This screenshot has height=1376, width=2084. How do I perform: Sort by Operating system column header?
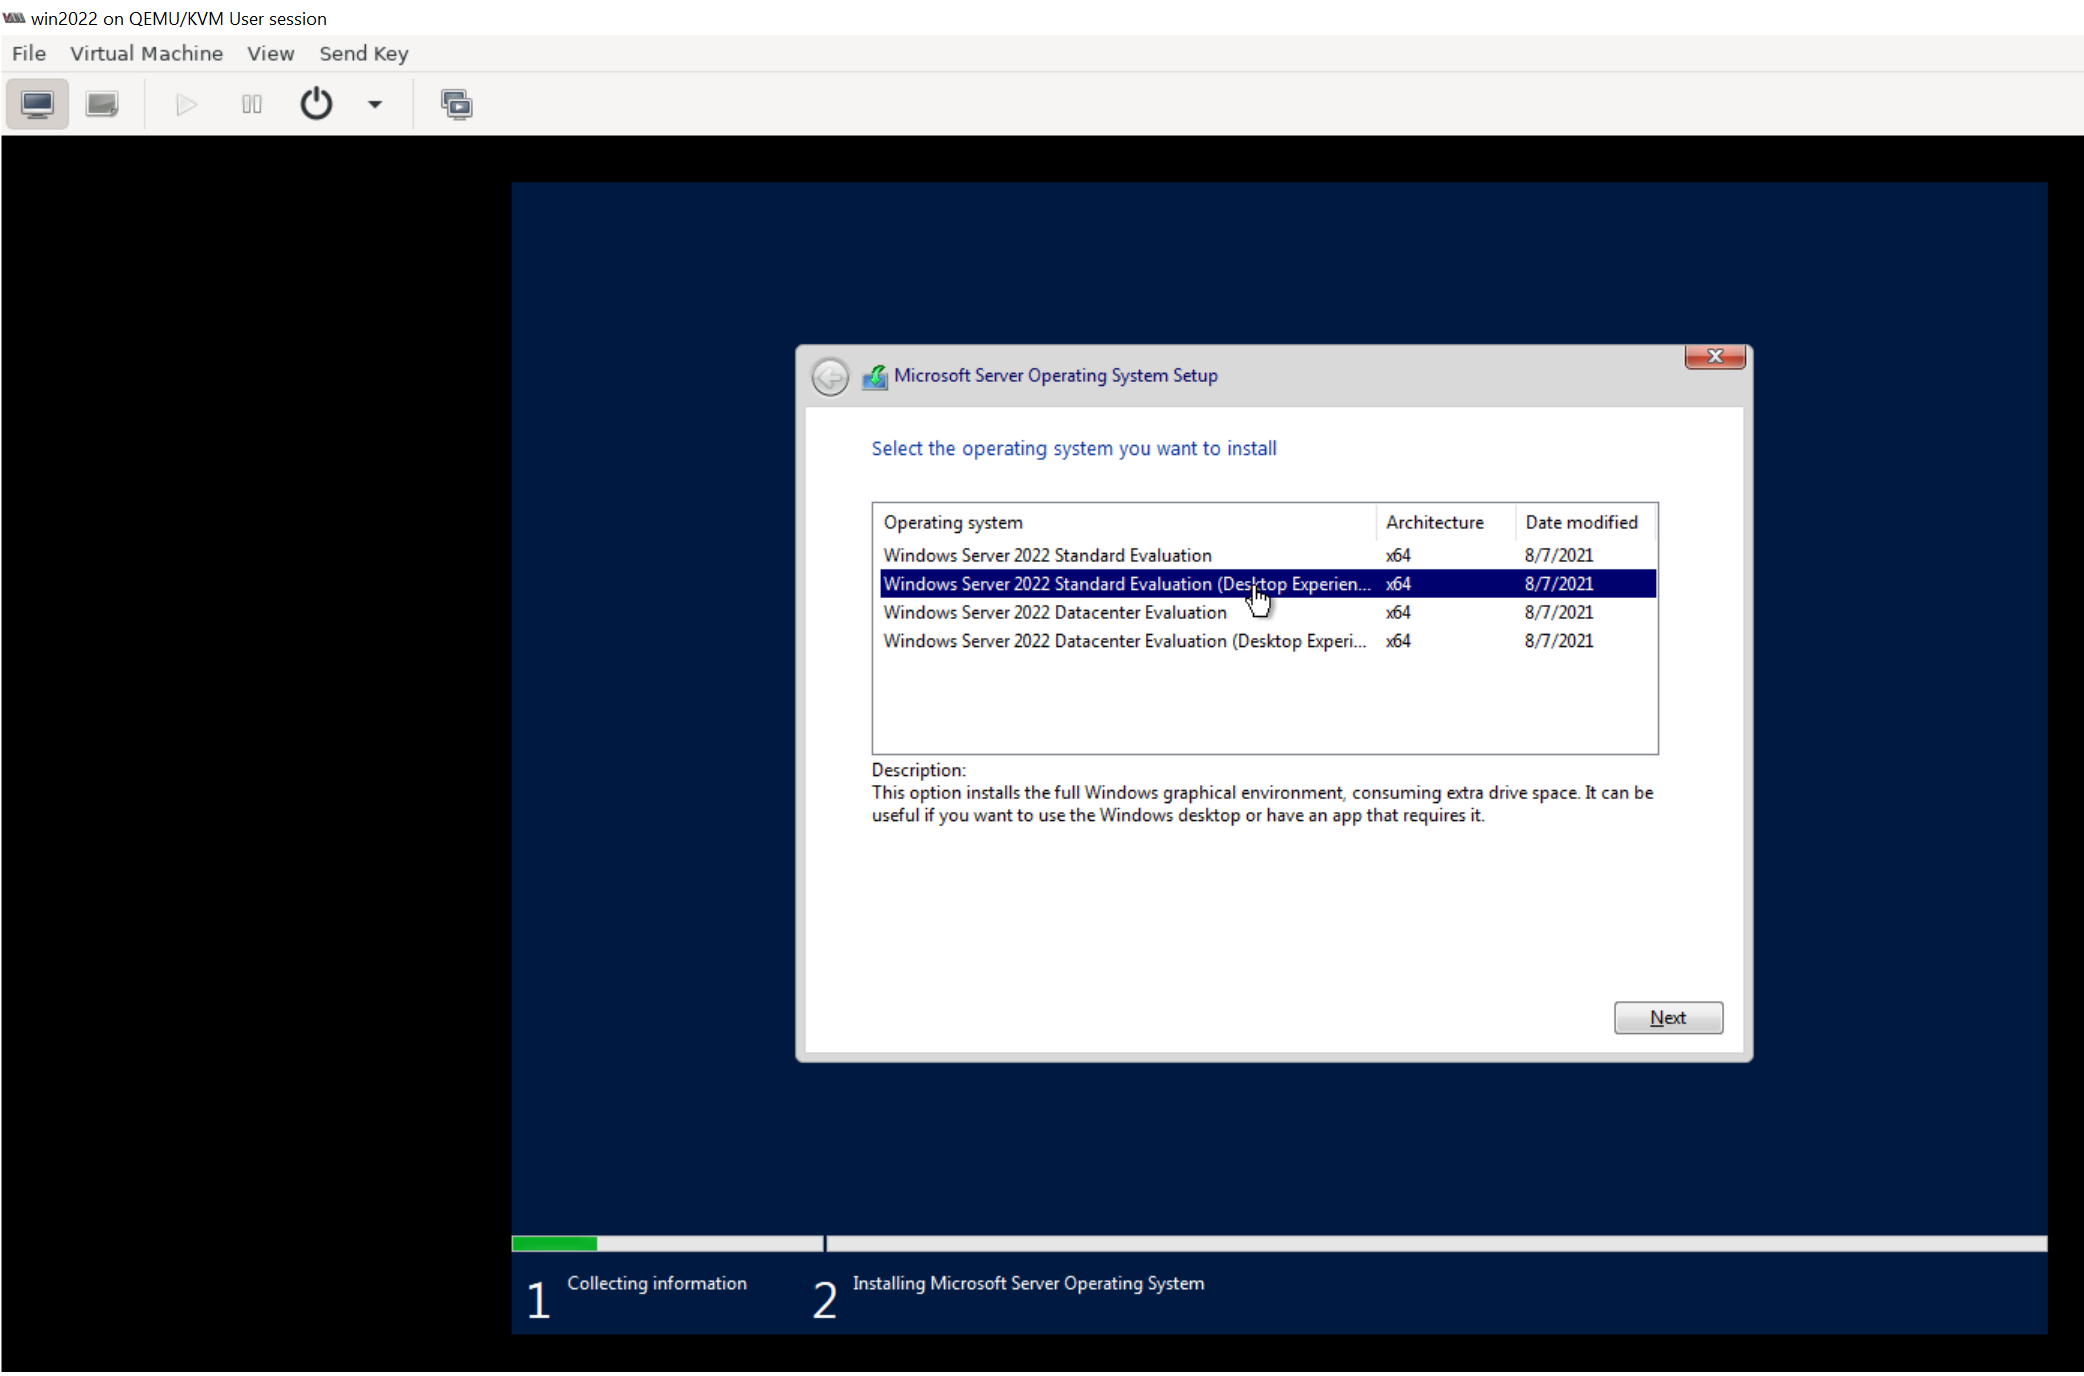tap(1125, 523)
